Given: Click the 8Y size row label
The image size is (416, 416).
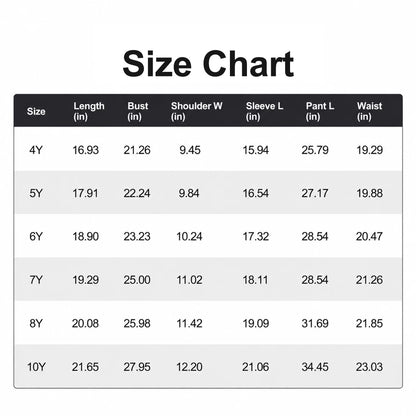Looking at the screenshot, I should pos(36,323).
